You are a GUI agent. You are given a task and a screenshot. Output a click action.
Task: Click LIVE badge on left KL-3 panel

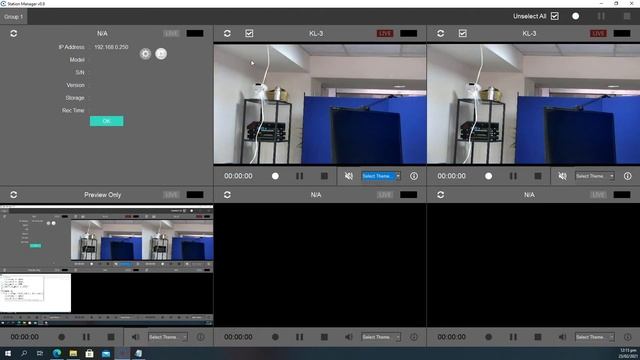click(x=385, y=33)
